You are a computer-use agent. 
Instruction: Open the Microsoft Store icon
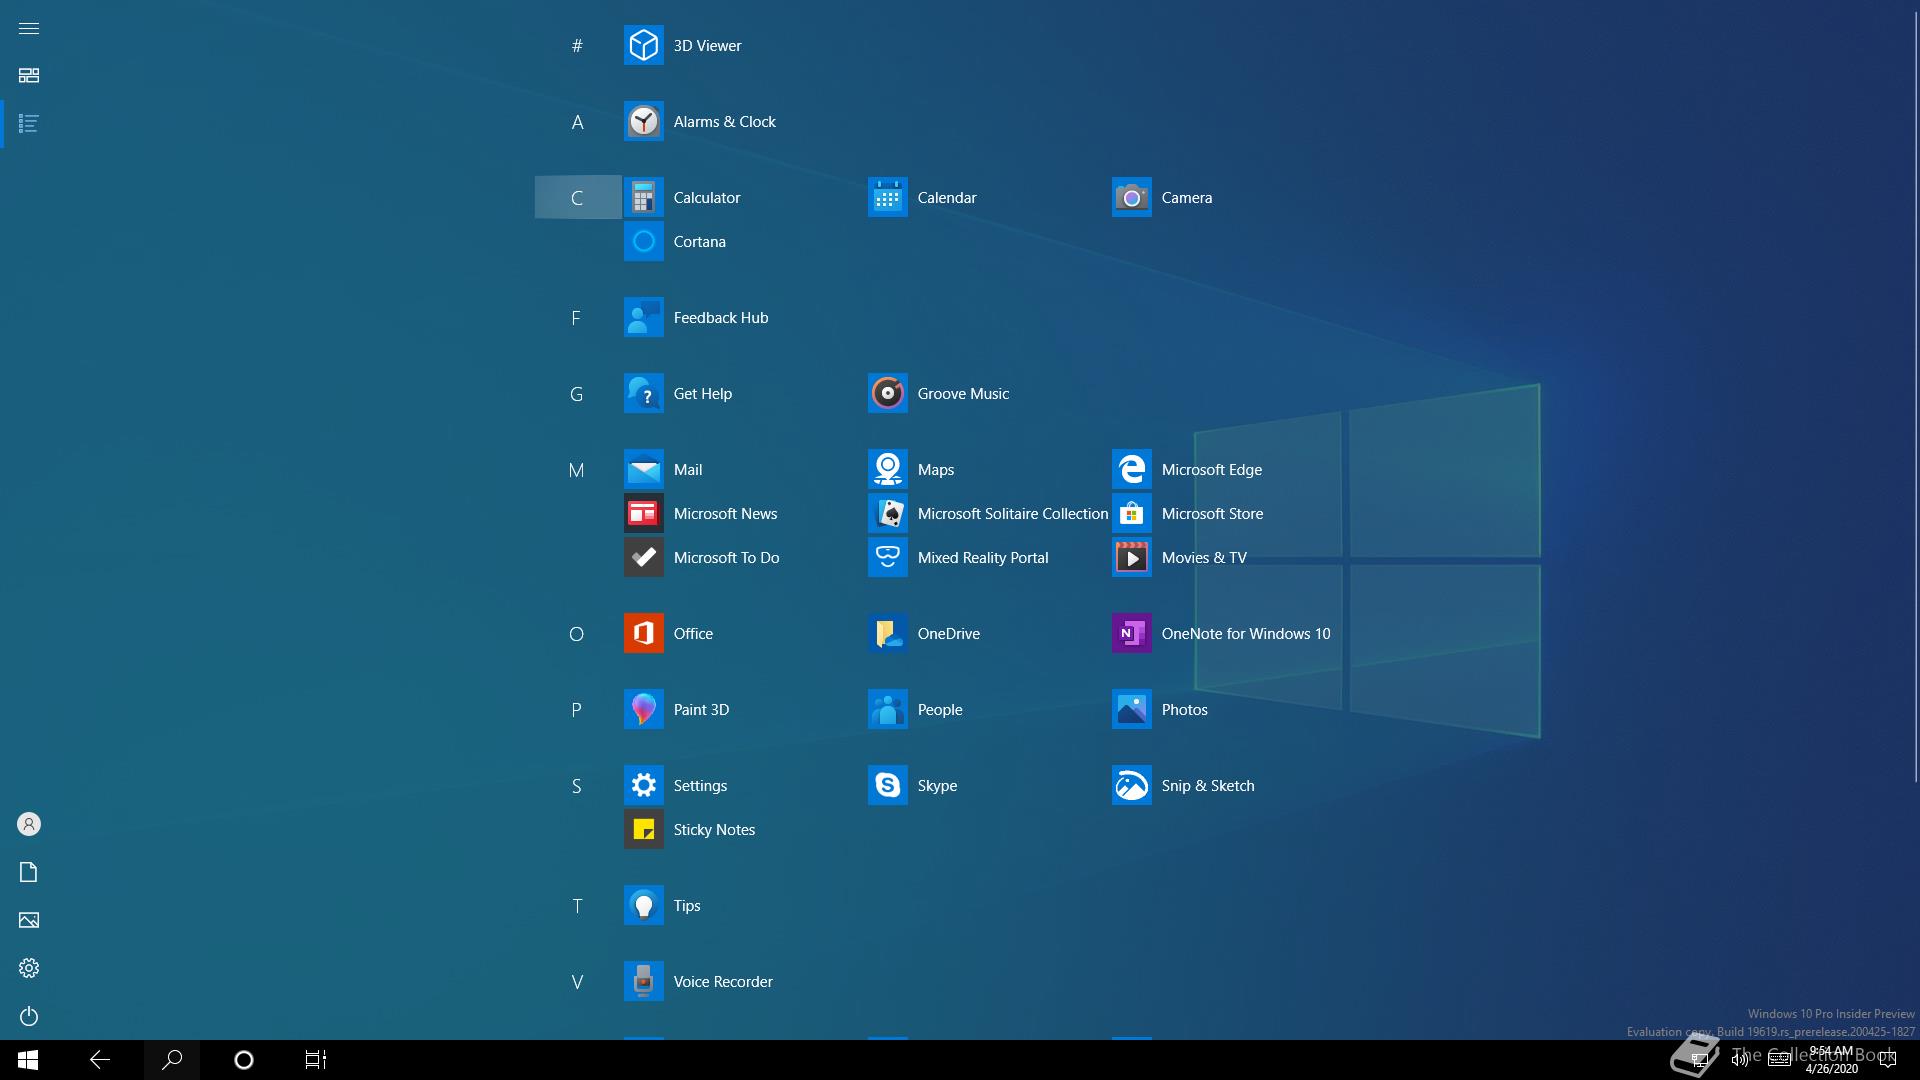tap(1131, 513)
